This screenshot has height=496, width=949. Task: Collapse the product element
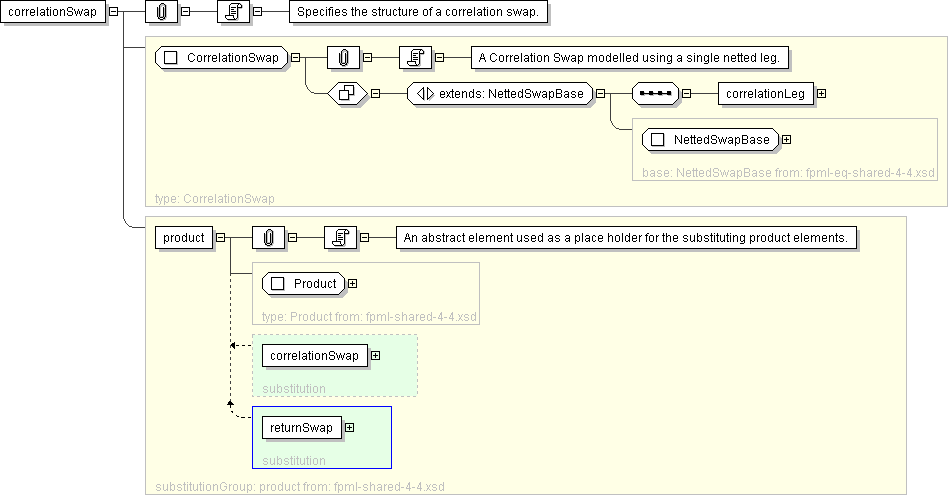220,238
